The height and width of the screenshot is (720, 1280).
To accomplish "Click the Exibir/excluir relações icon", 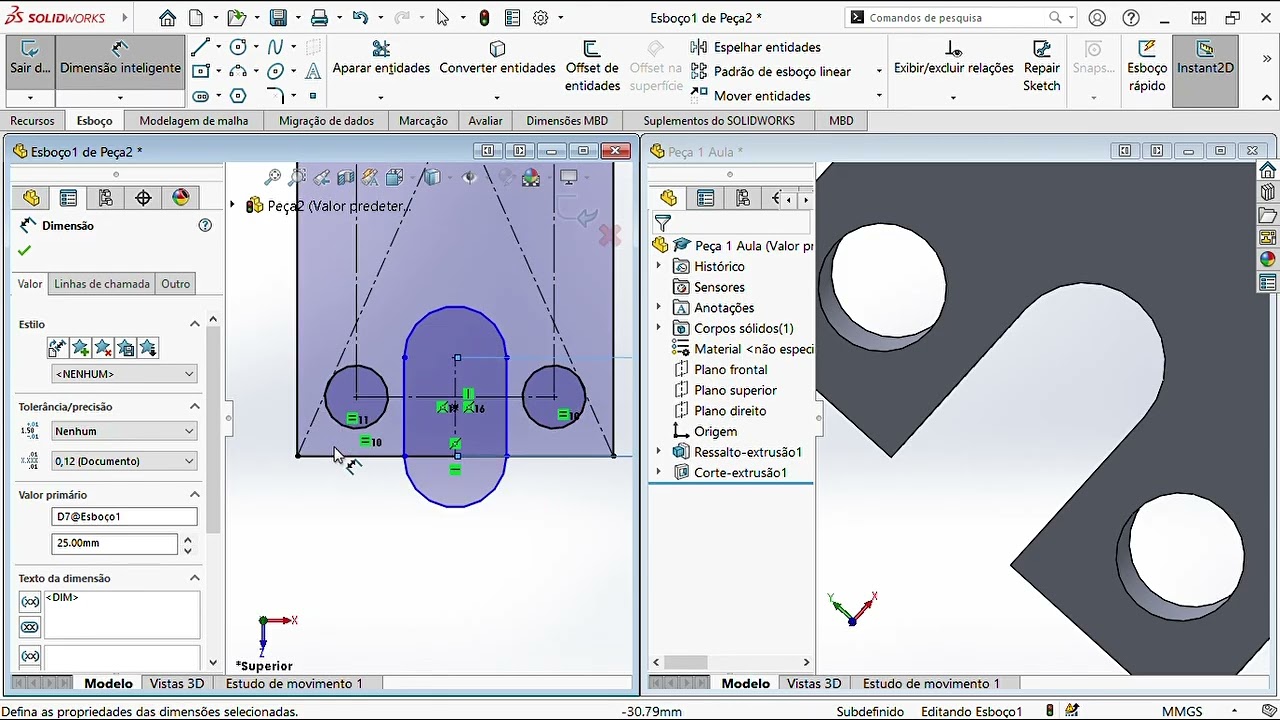I will [x=953, y=49].
